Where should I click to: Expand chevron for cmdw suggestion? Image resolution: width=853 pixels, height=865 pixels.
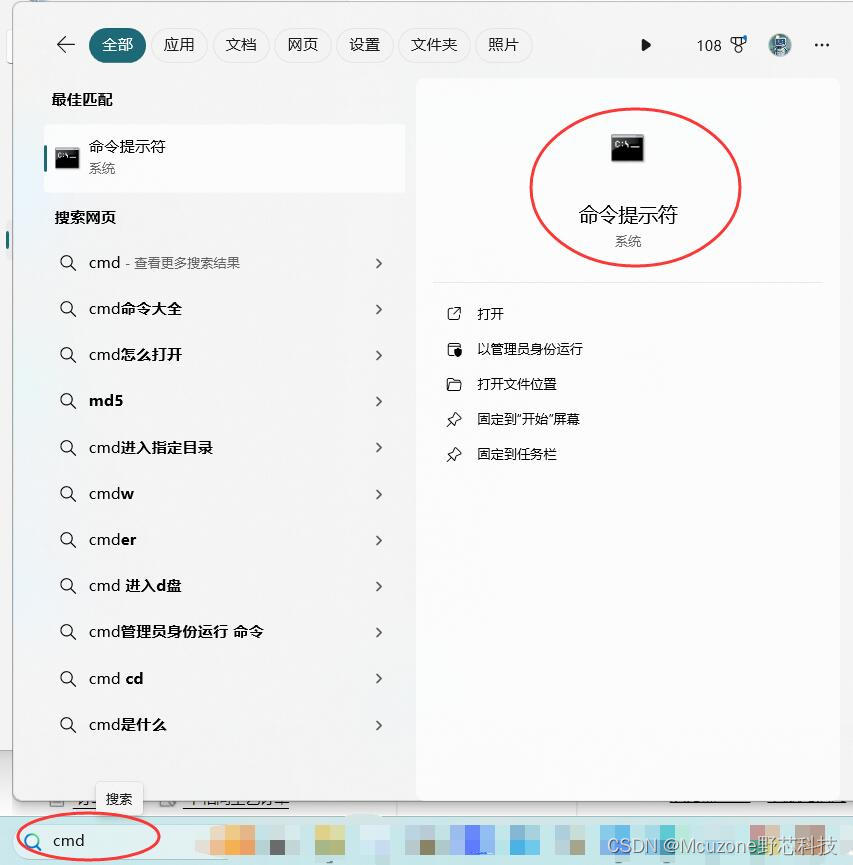tap(378, 494)
